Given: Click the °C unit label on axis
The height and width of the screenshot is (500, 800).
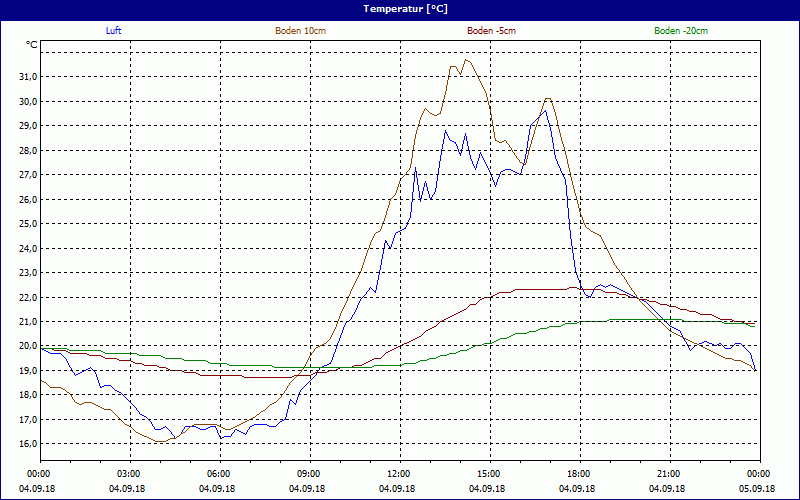Looking at the screenshot, I should tap(32, 45).
